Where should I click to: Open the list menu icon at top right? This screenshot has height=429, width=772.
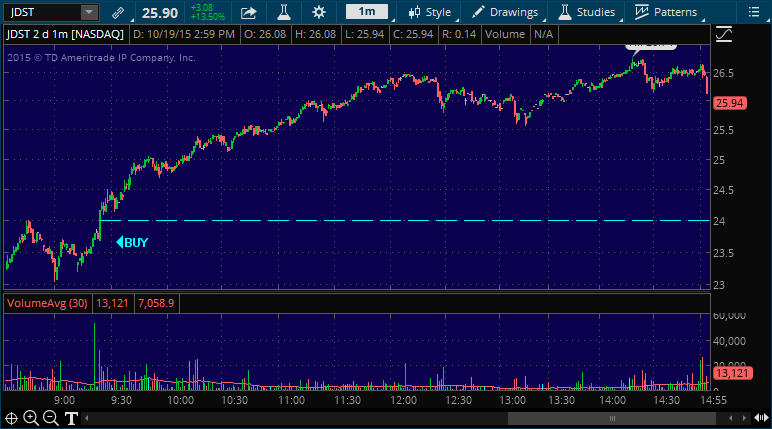(x=753, y=12)
